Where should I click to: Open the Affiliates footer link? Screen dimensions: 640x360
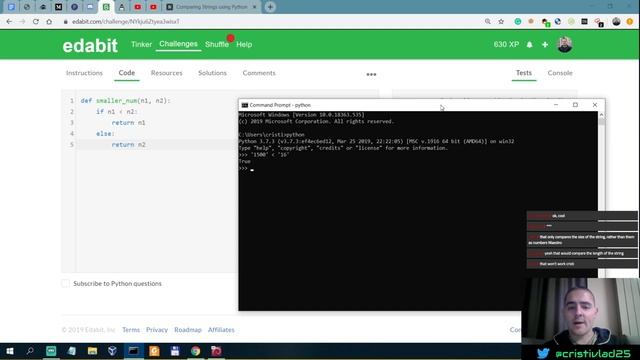click(221, 330)
